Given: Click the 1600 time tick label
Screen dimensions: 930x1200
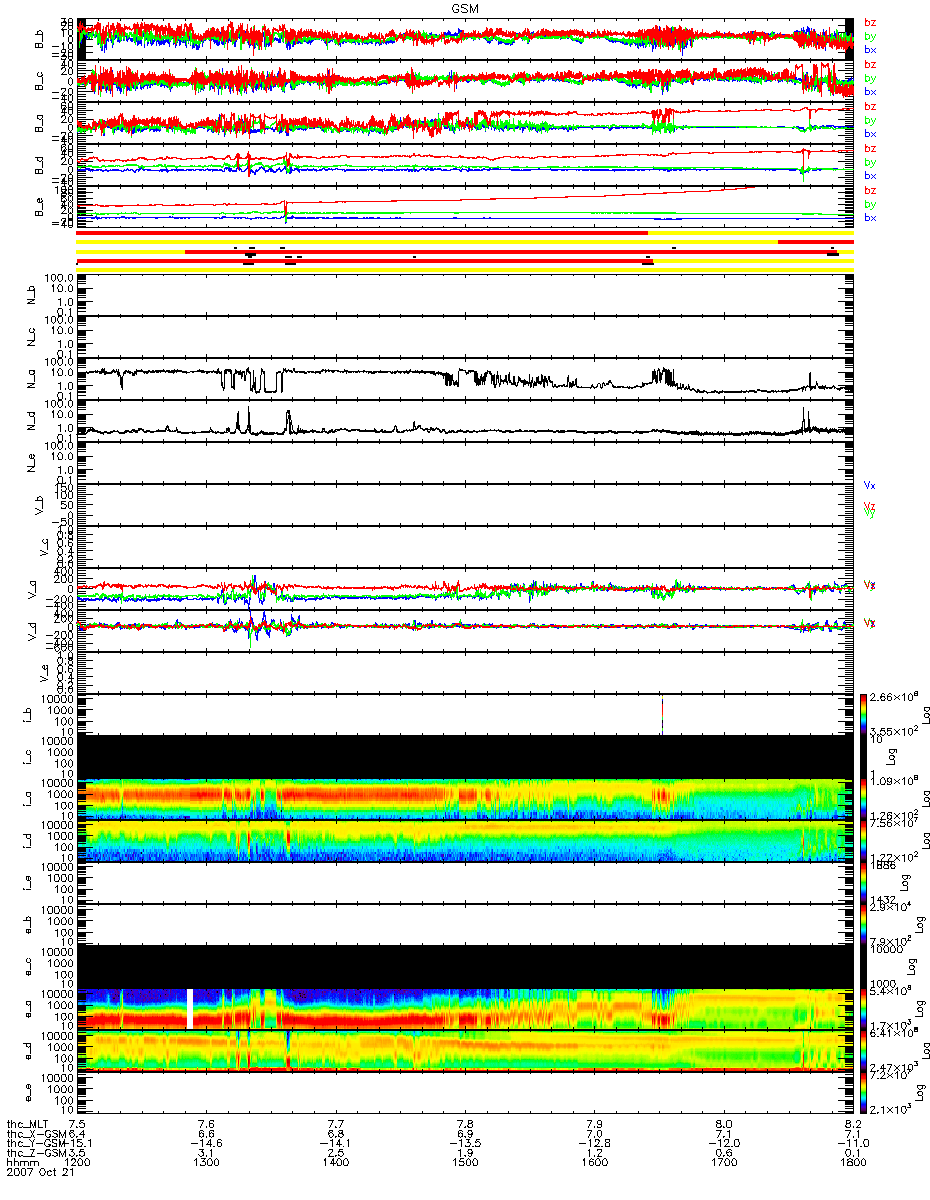Looking at the screenshot, I should pyautogui.click(x=594, y=1164).
